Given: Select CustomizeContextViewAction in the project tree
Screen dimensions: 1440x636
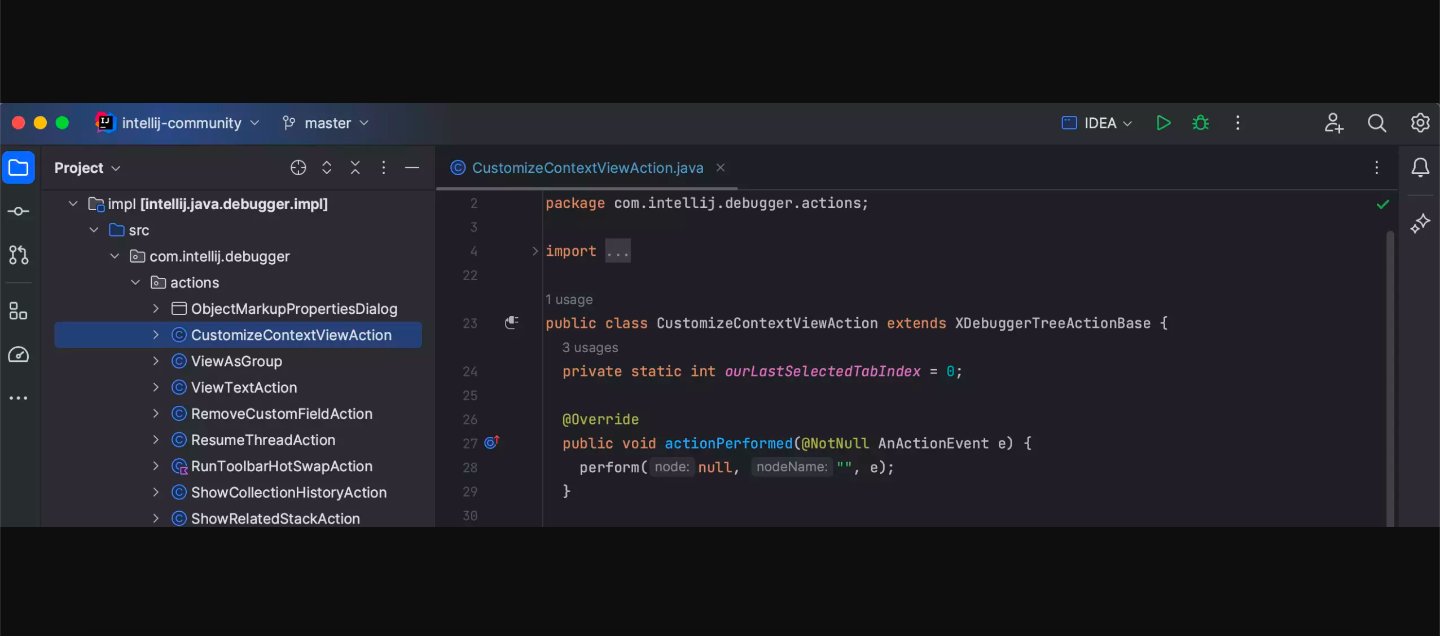Looking at the screenshot, I should (x=238, y=335).
